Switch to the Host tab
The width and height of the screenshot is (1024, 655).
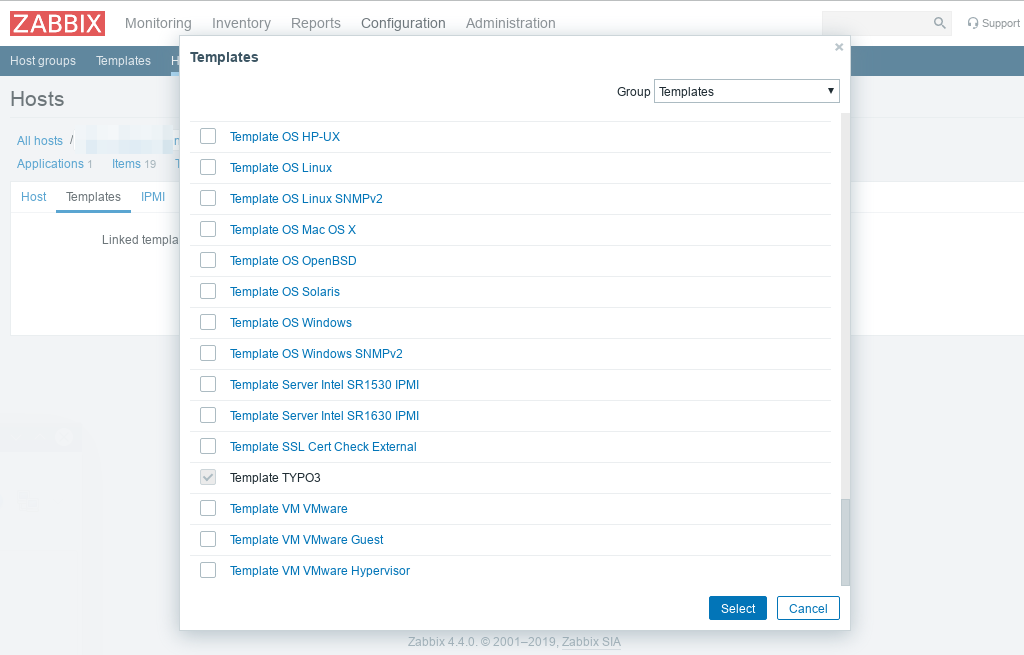tap(34, 197)
